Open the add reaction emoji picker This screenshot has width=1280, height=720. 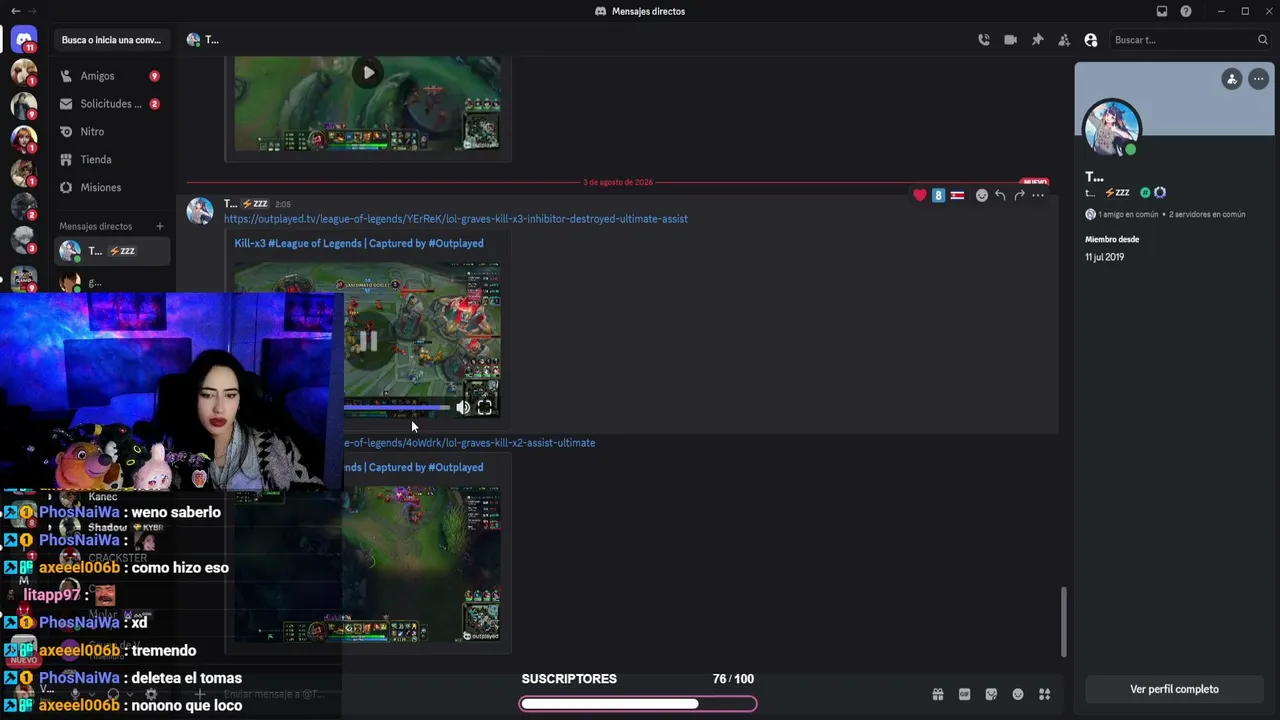point(982,195)
